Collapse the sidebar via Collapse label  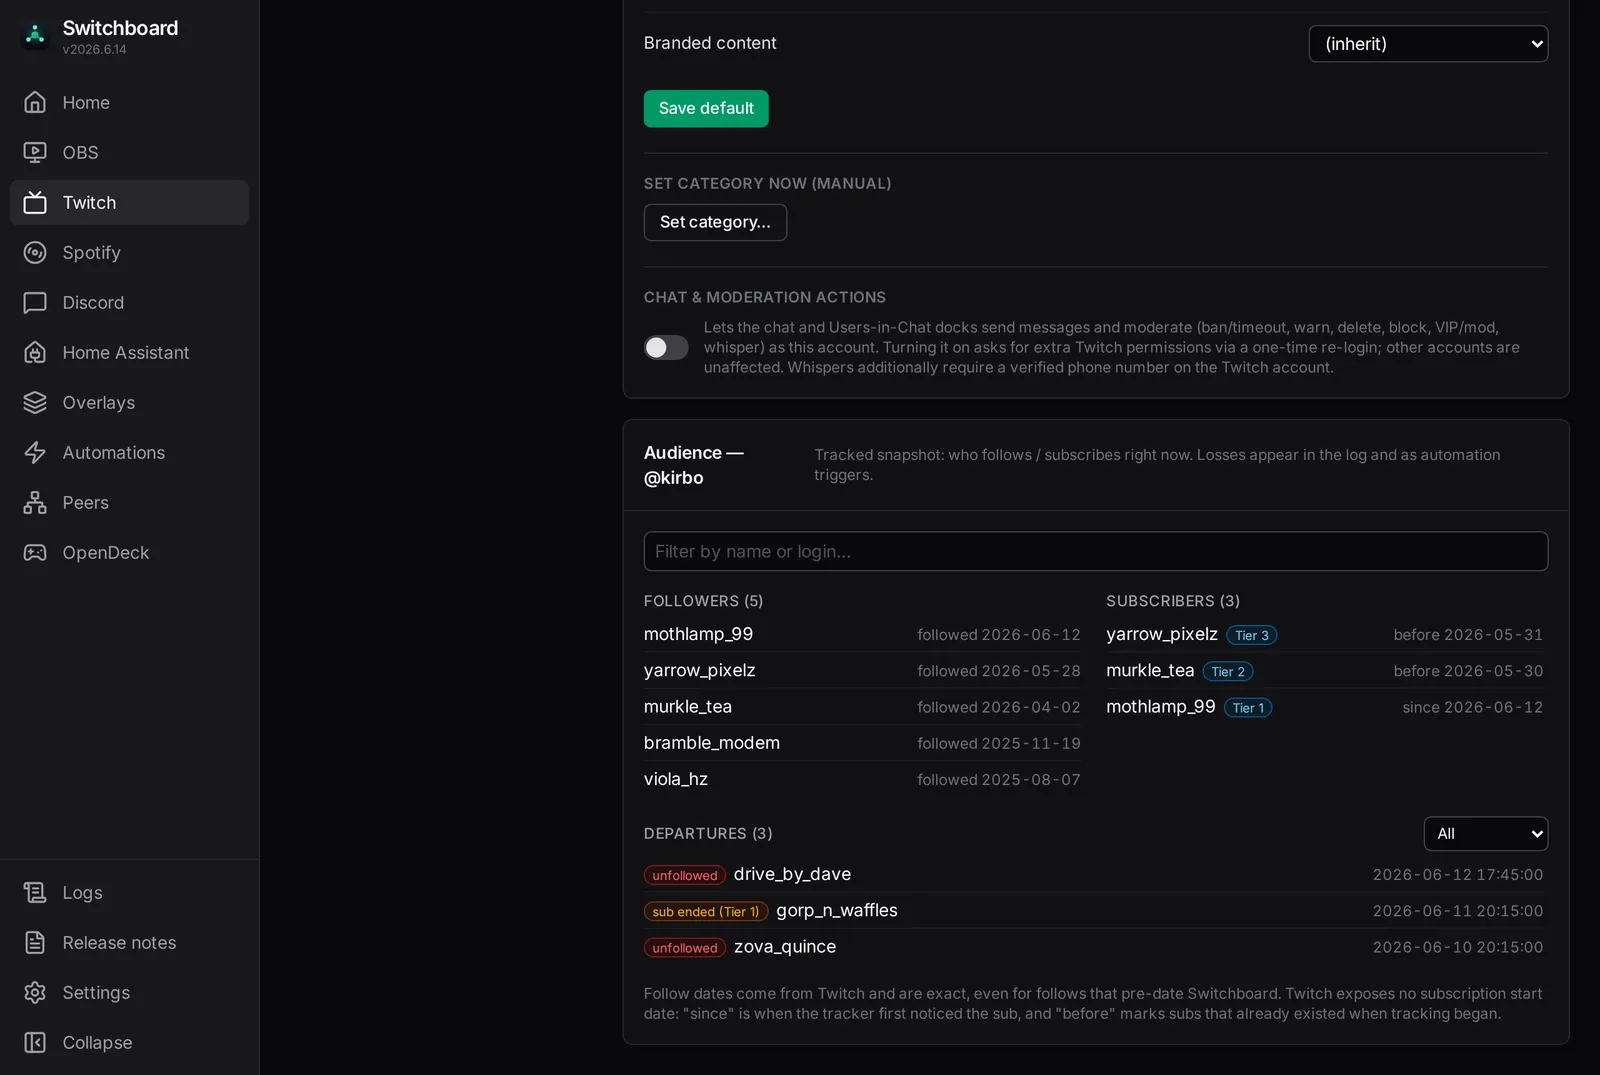click(x=97, y=1042)
